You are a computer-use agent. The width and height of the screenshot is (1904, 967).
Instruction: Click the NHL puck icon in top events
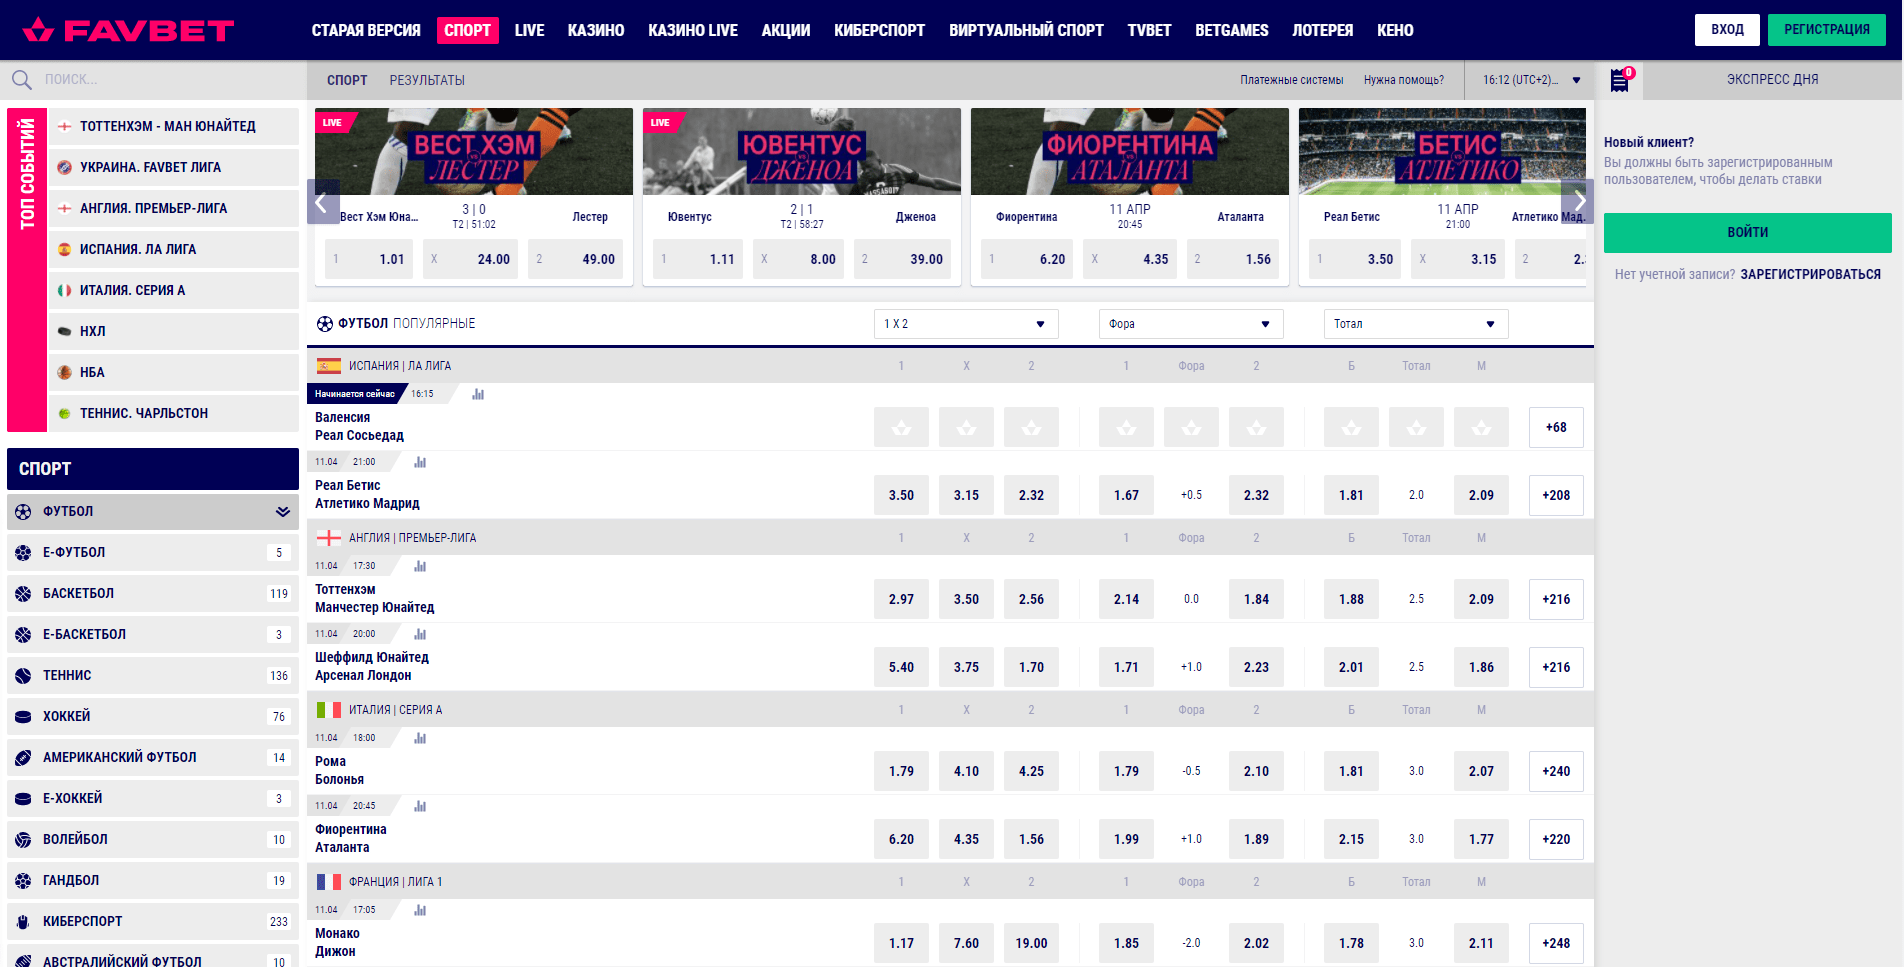point(64,331)
